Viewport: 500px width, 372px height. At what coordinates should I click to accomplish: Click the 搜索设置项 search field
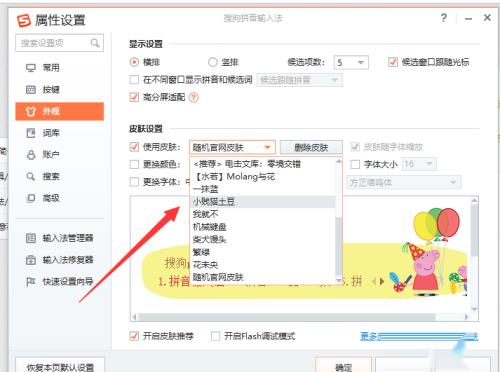point(60,43)
